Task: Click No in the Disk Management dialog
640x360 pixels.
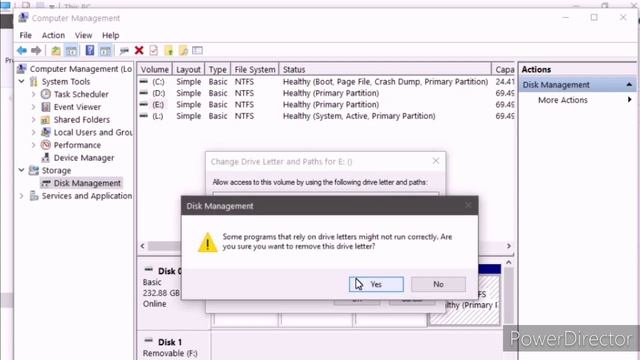Action: click(438, 284)
